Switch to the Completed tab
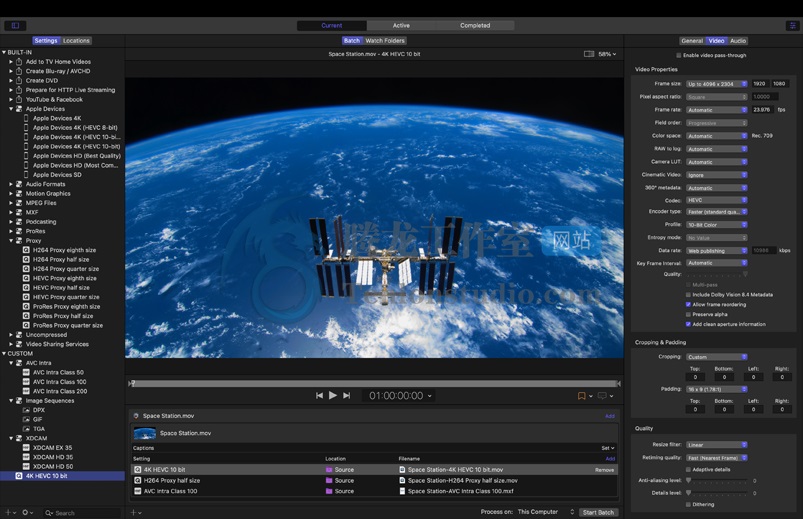 pos(475,25)
